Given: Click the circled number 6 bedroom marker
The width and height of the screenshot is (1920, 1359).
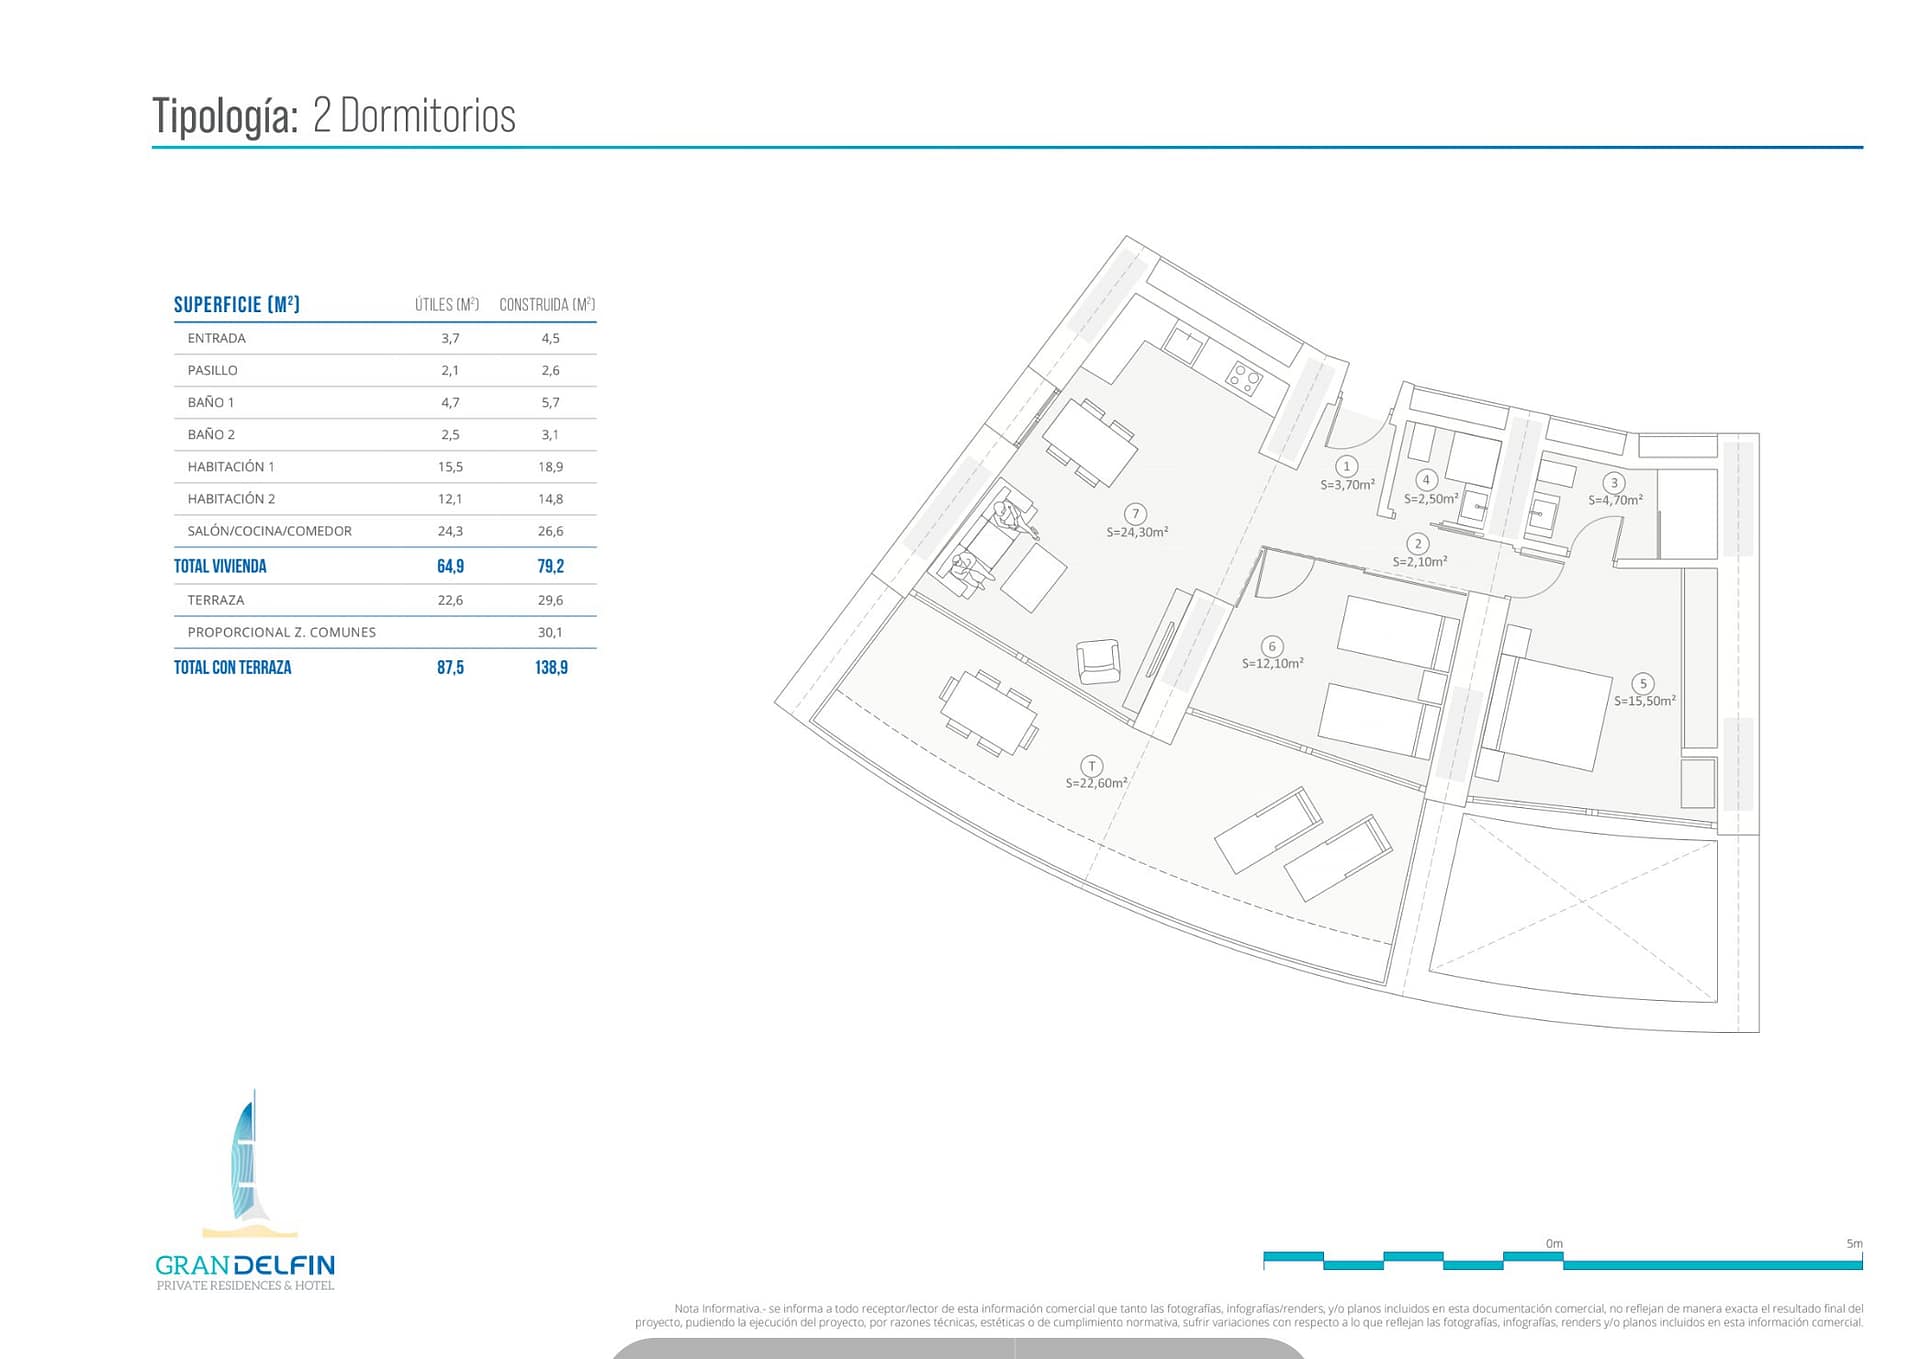Looking at the screenshot, I should click(x=1271, y=646).
